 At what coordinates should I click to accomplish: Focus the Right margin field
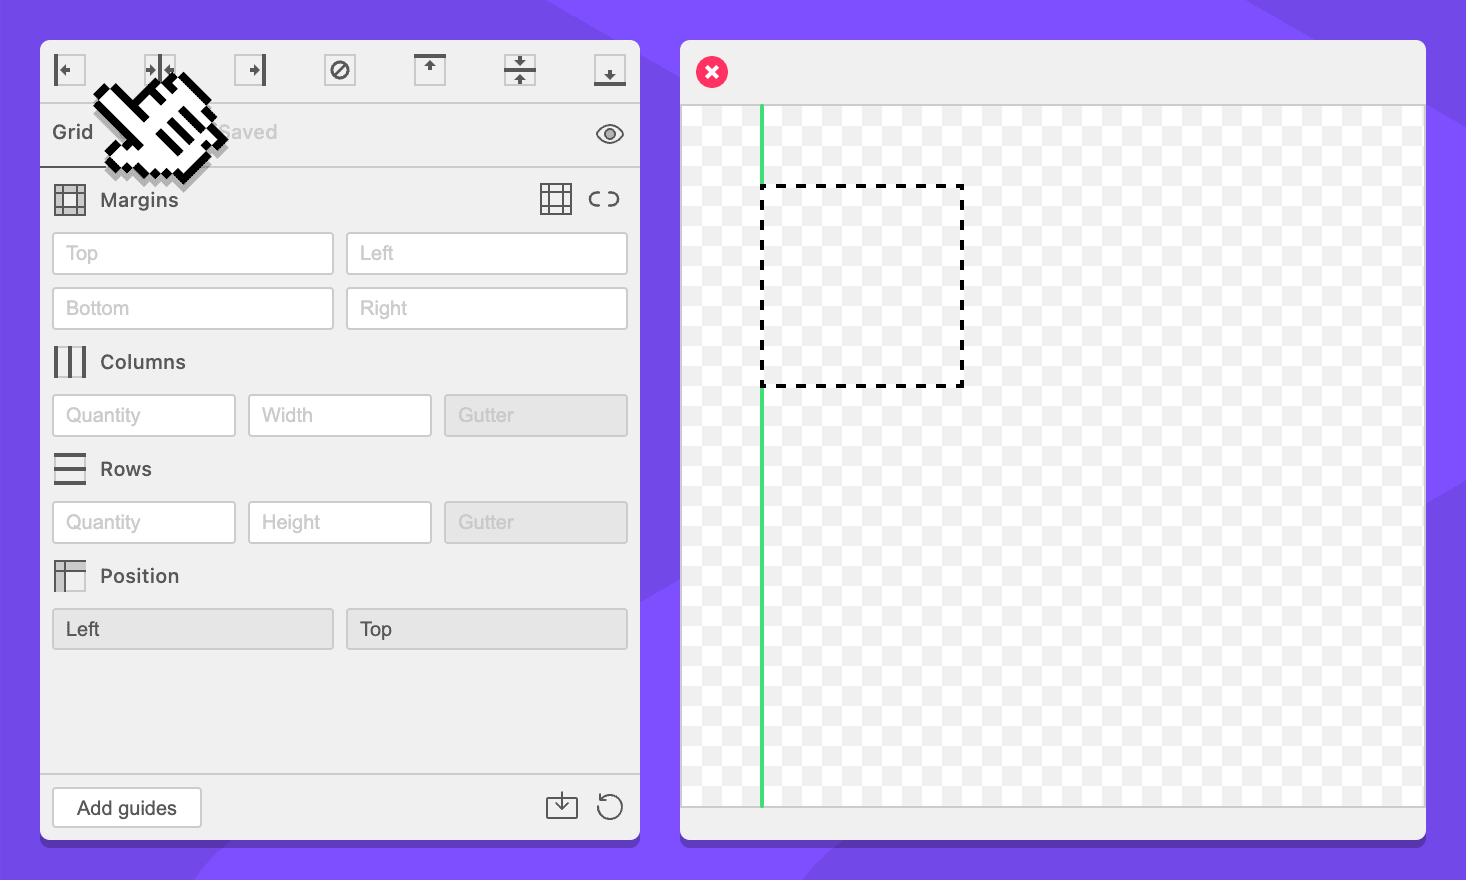(x=487, y=309)
